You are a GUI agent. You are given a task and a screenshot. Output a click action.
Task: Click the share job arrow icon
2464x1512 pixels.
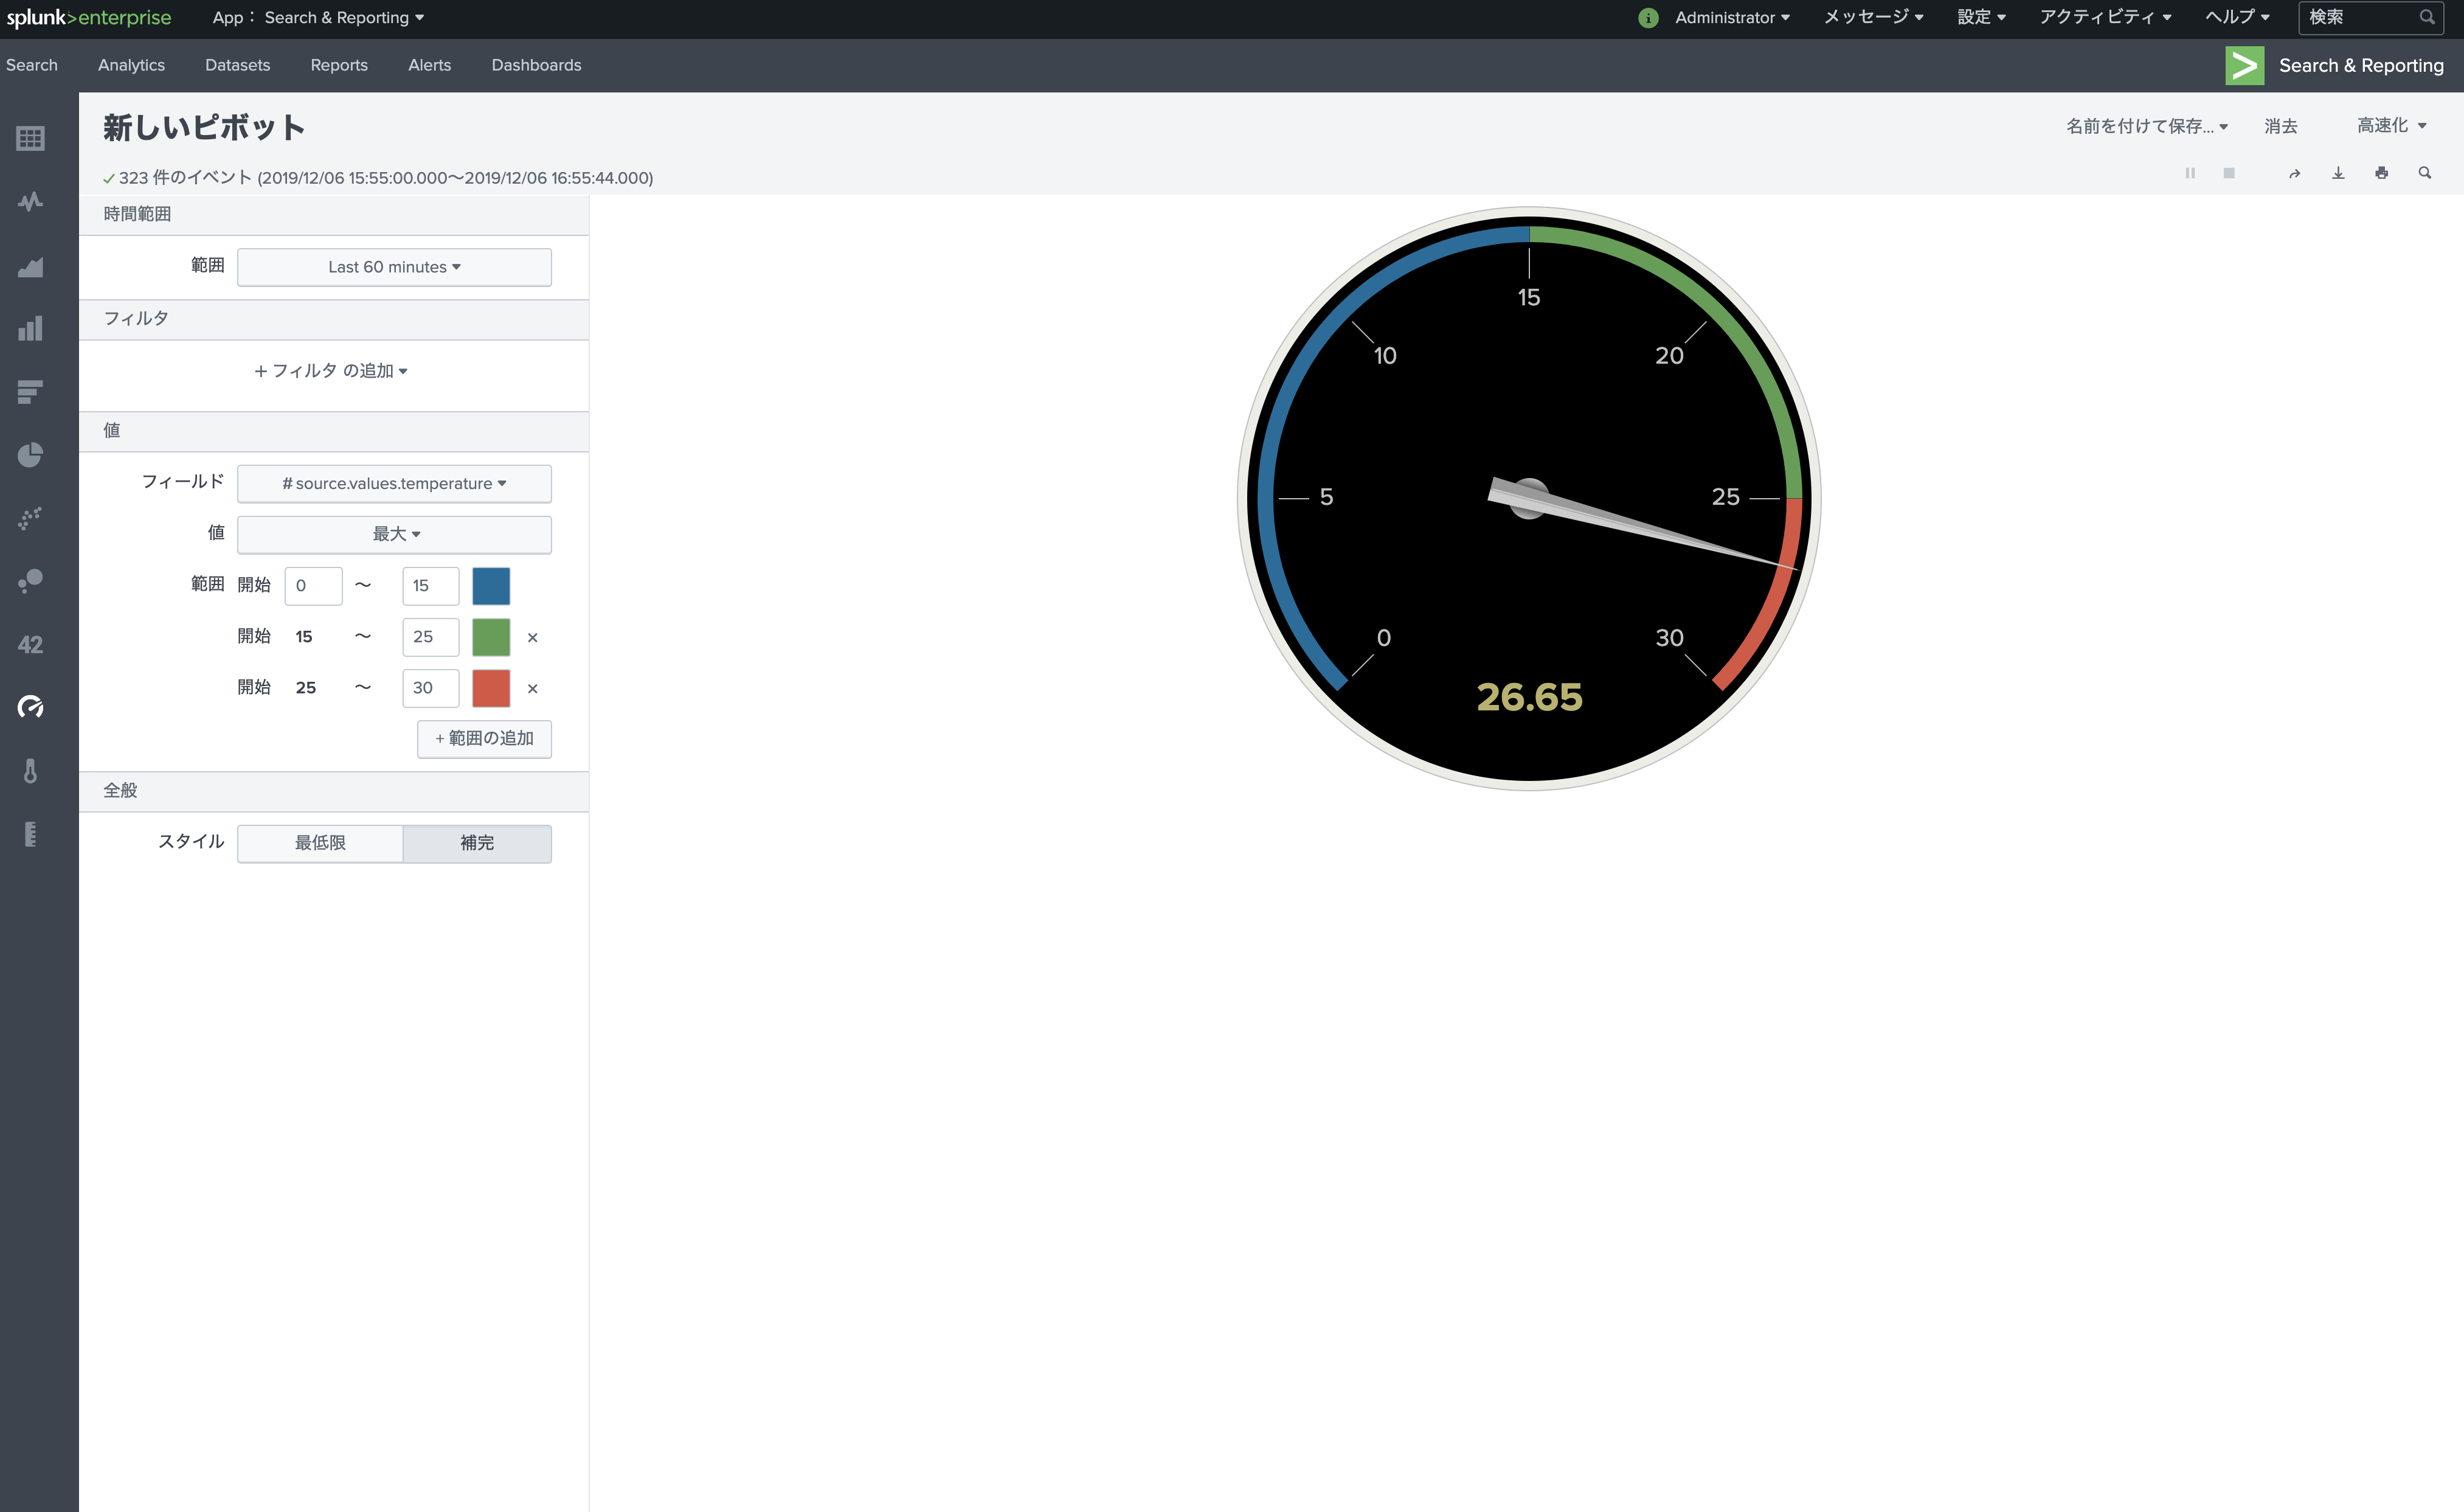(2294, 173)
